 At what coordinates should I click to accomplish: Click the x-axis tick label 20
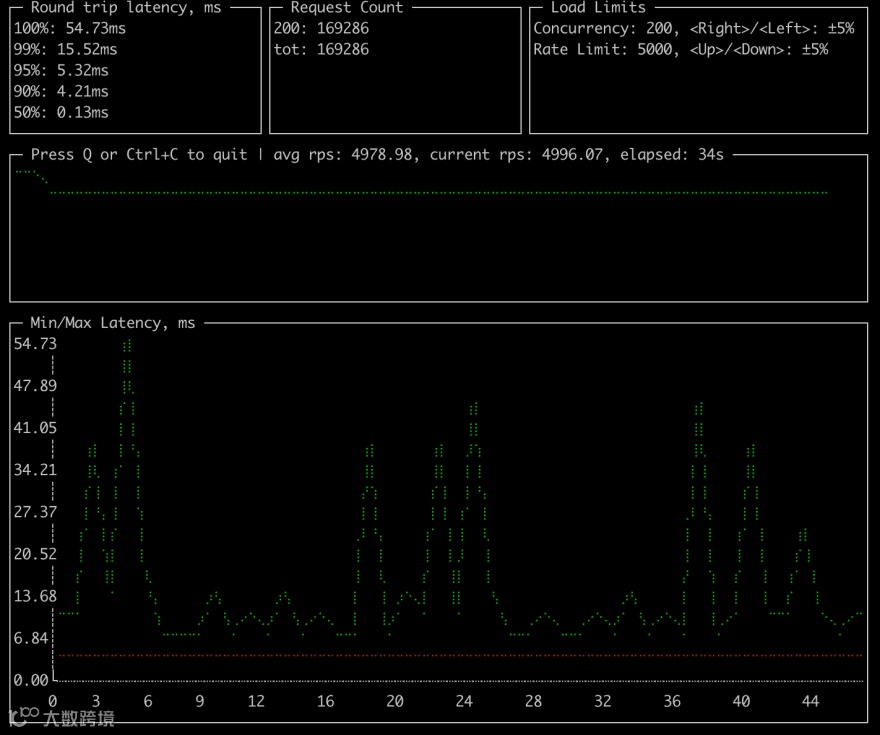tap(395, 701)
